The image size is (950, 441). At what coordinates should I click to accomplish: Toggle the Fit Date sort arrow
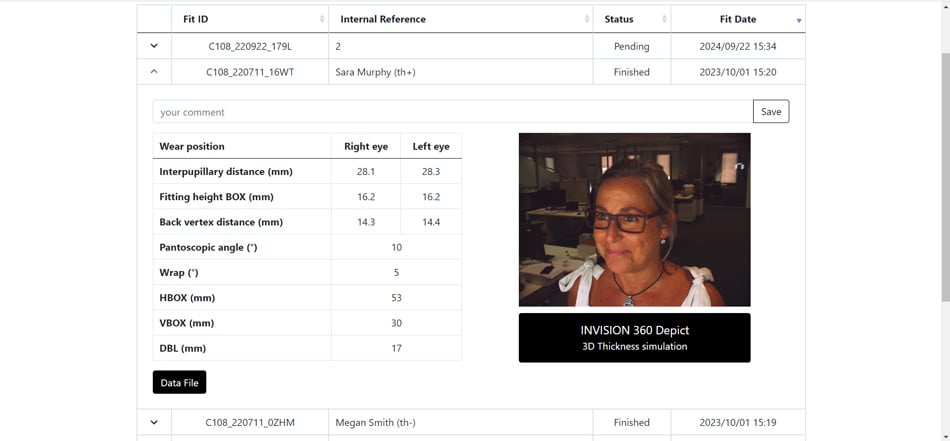point(798,20)
